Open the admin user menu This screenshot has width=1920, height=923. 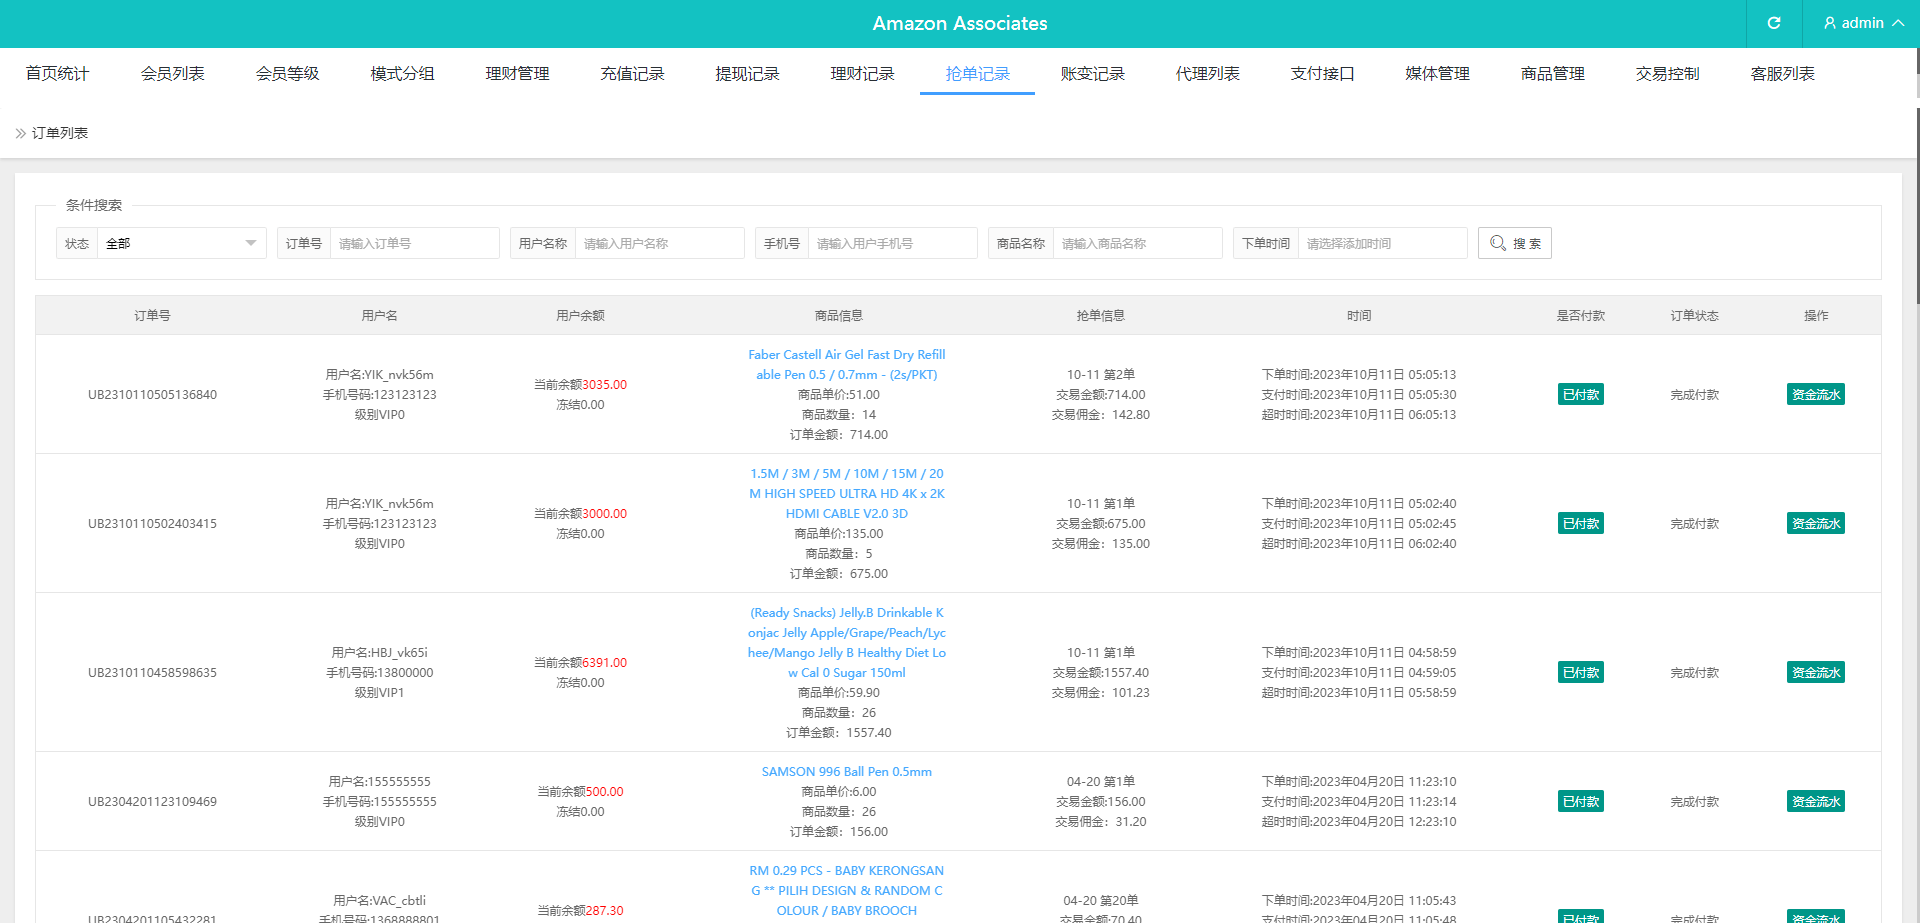pos(1863,23)
